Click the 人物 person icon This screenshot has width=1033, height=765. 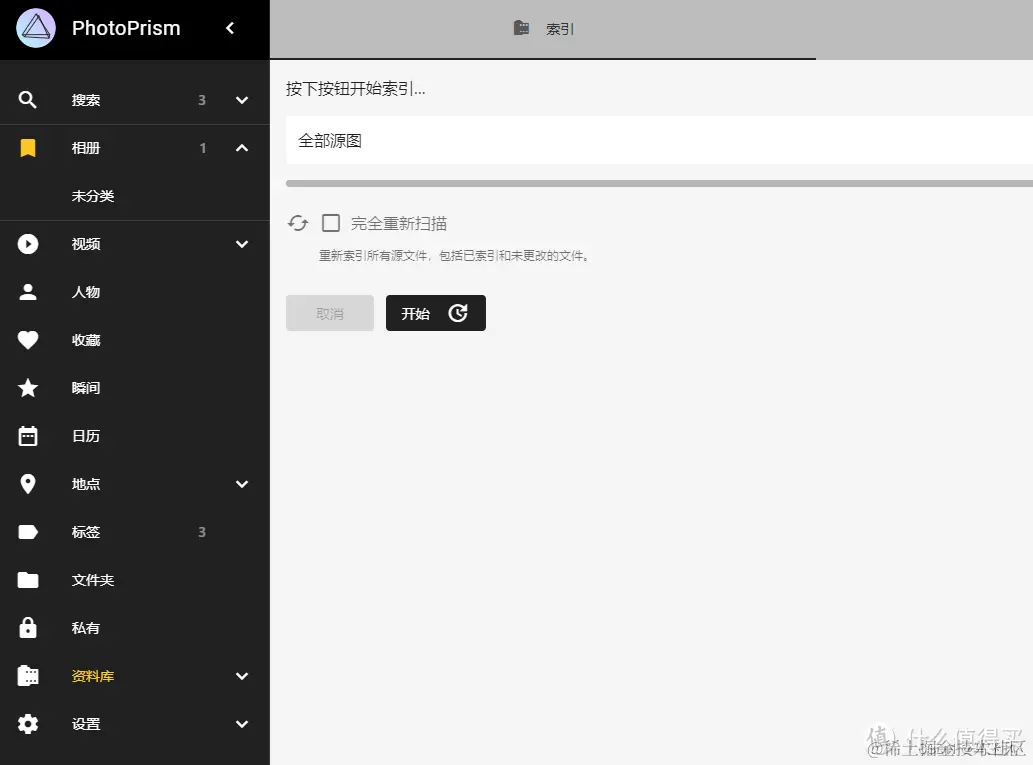click(x=27, y=291)
